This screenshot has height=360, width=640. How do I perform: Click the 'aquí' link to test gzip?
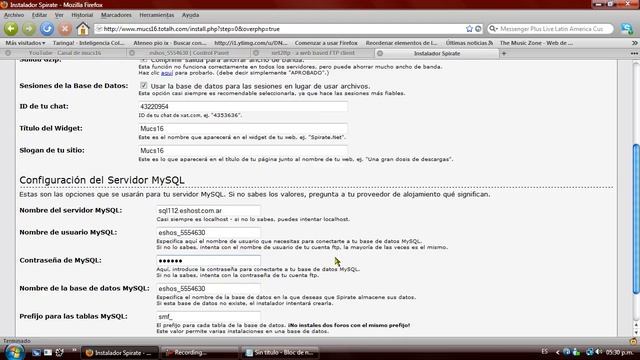pyautogui.click(x=167, y=73)
